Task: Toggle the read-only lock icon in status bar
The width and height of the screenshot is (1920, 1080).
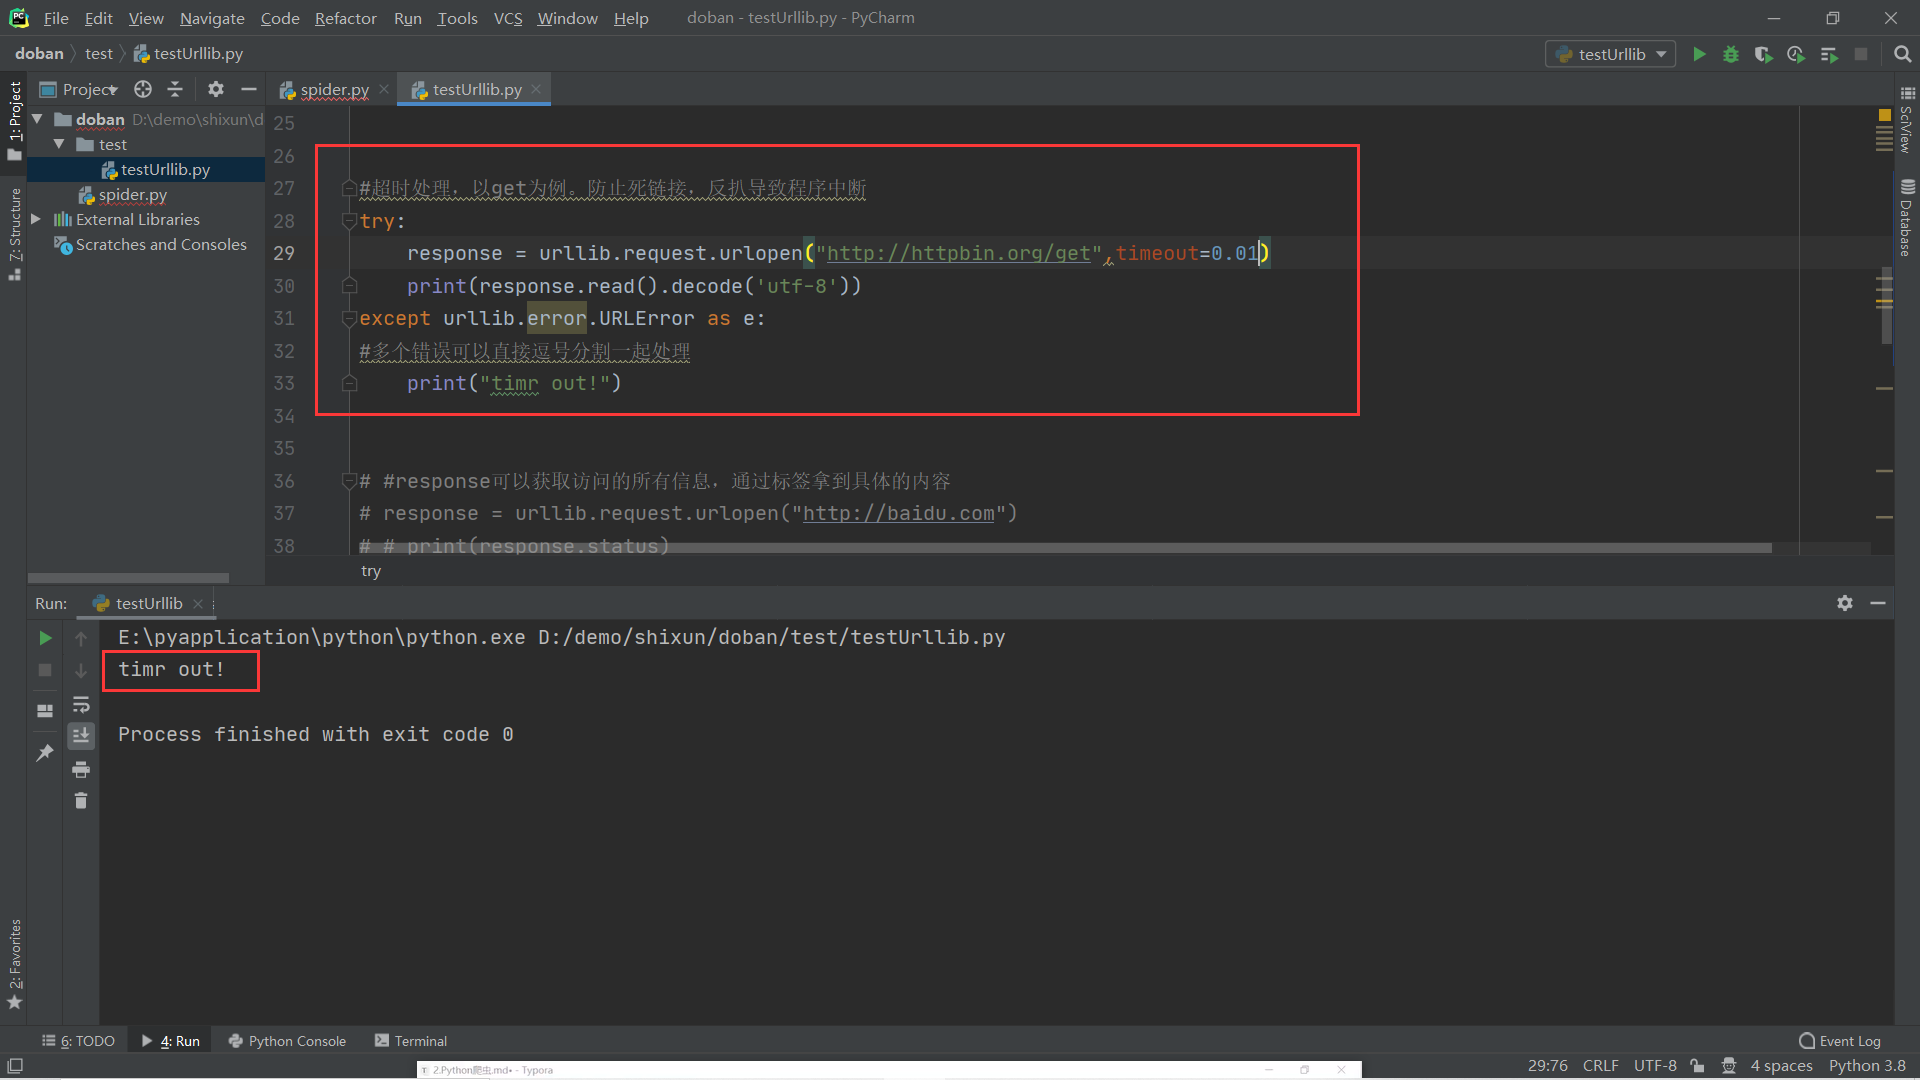Action: [x=1697, y=1066]
